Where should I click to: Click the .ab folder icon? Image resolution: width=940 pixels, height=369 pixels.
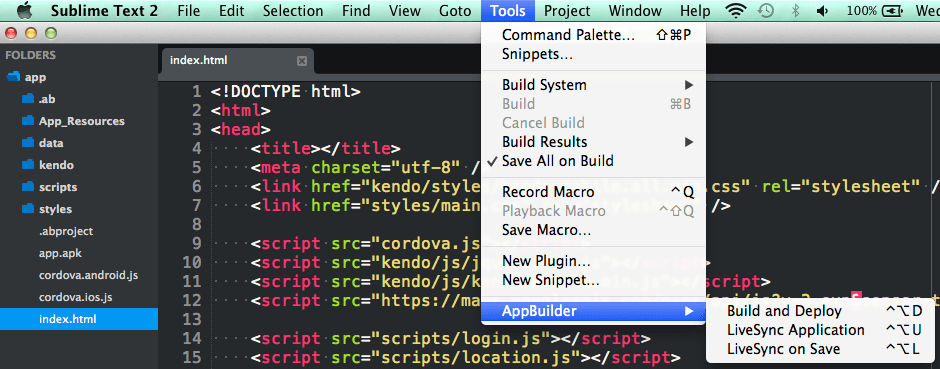(28, 98)
